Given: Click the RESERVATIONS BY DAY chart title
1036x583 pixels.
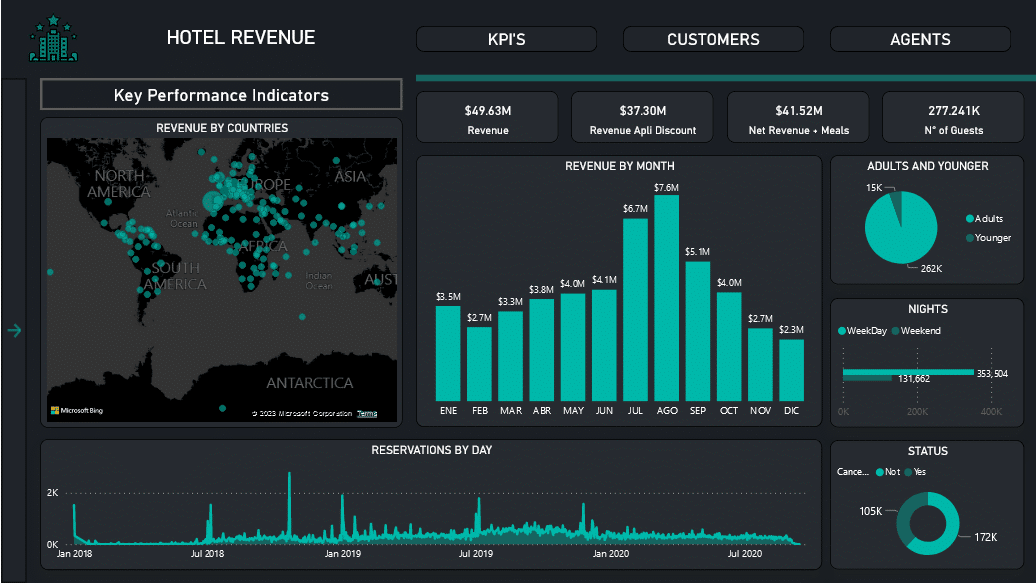Looking at the screenshot, I should click(431, 450).
